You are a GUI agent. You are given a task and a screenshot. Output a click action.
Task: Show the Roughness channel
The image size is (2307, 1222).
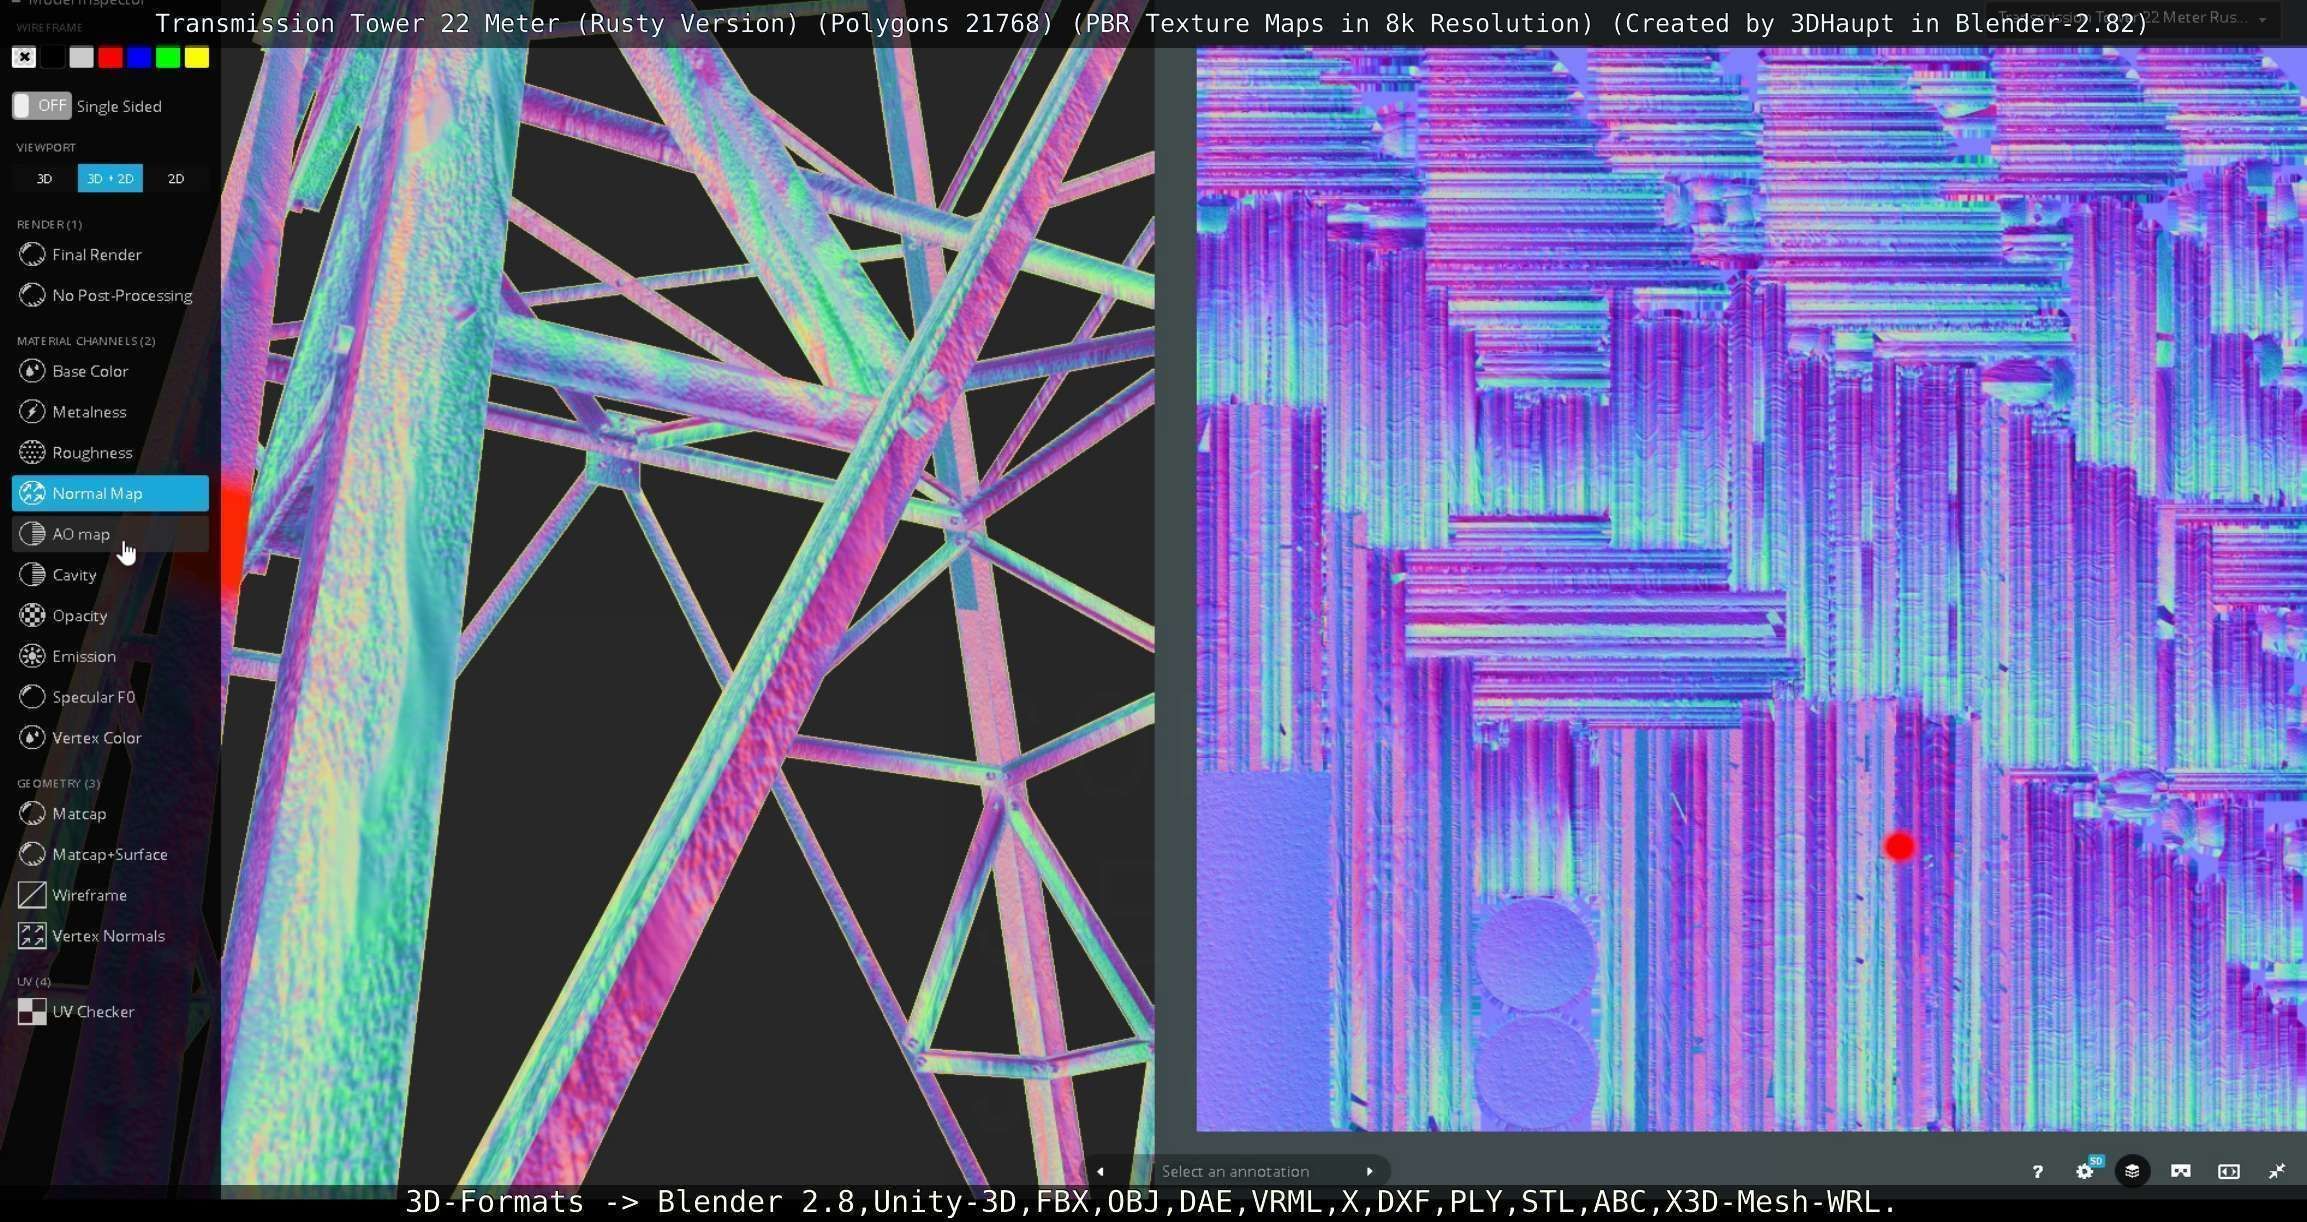110,453
